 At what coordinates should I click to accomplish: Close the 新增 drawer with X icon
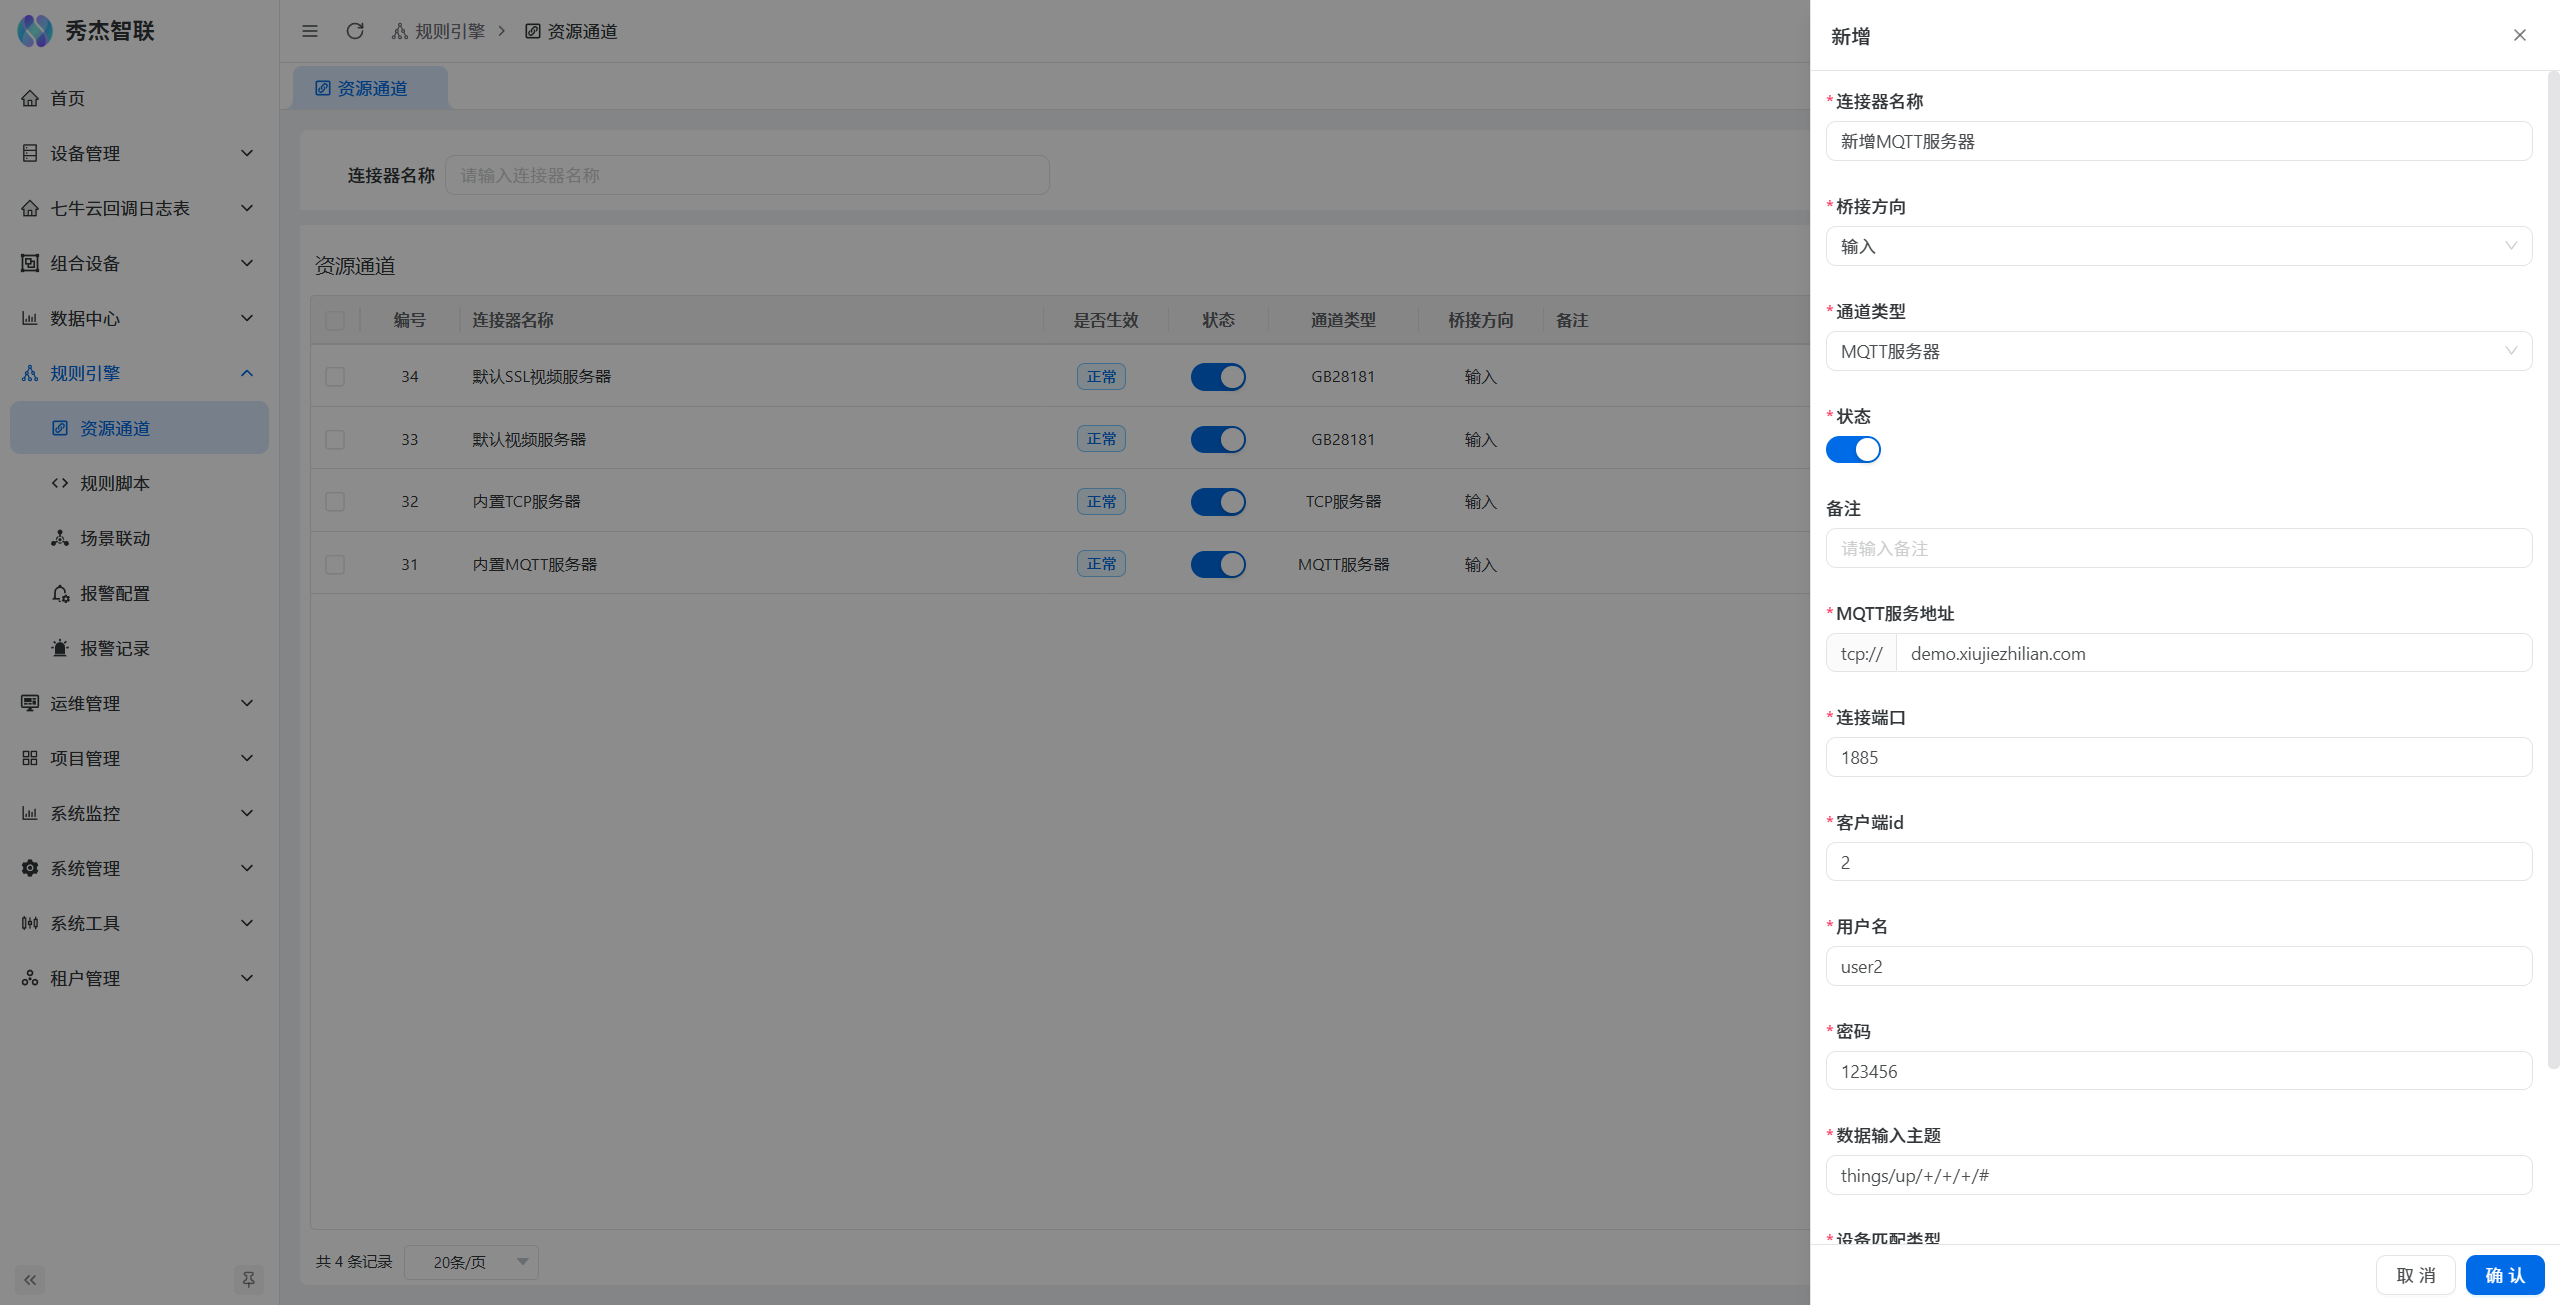click(x=2519, y=35)
